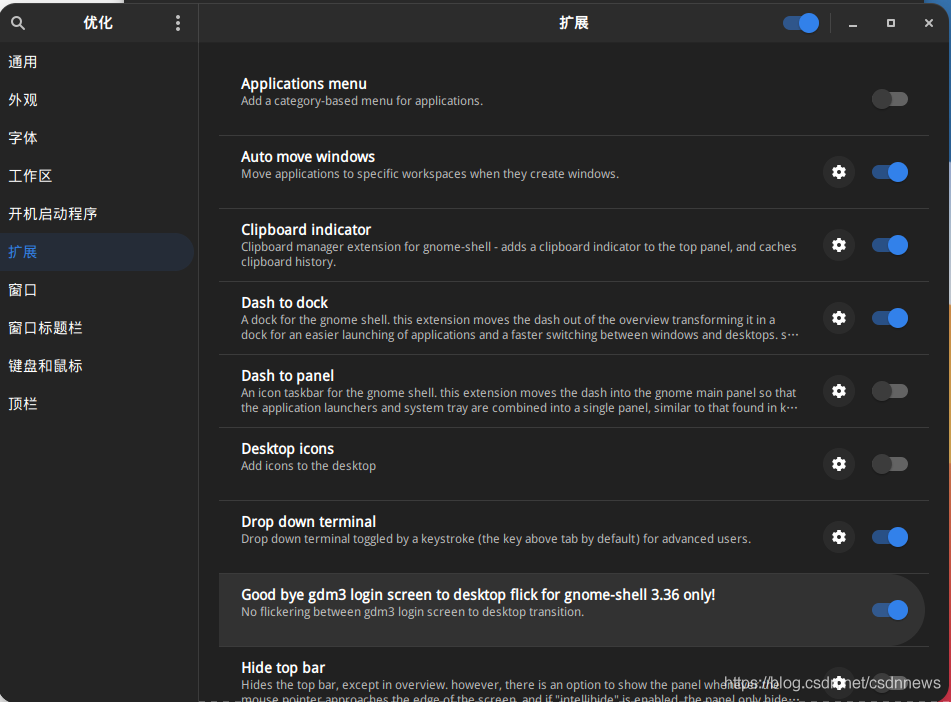Open the 开机启动程序 page
Viewport: 951px width, 702px height.
(53, 214)
